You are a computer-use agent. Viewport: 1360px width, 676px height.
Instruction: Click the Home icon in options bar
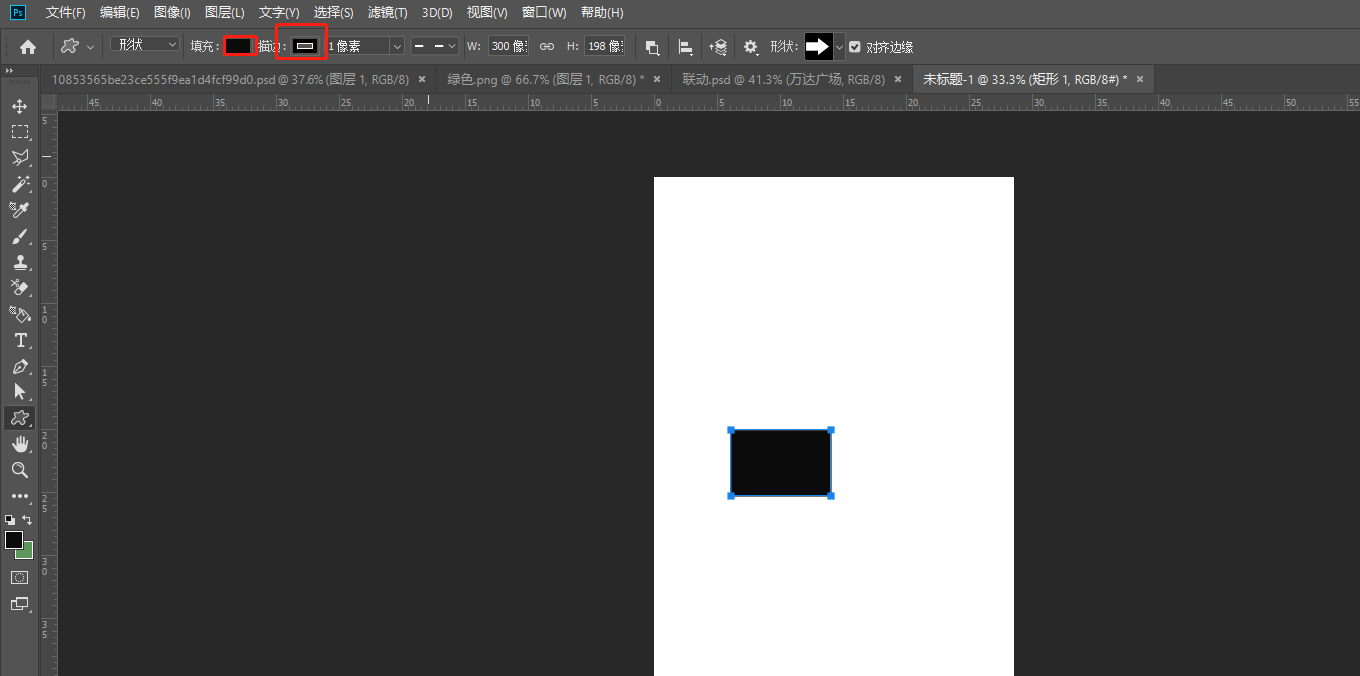pos(28,46)
